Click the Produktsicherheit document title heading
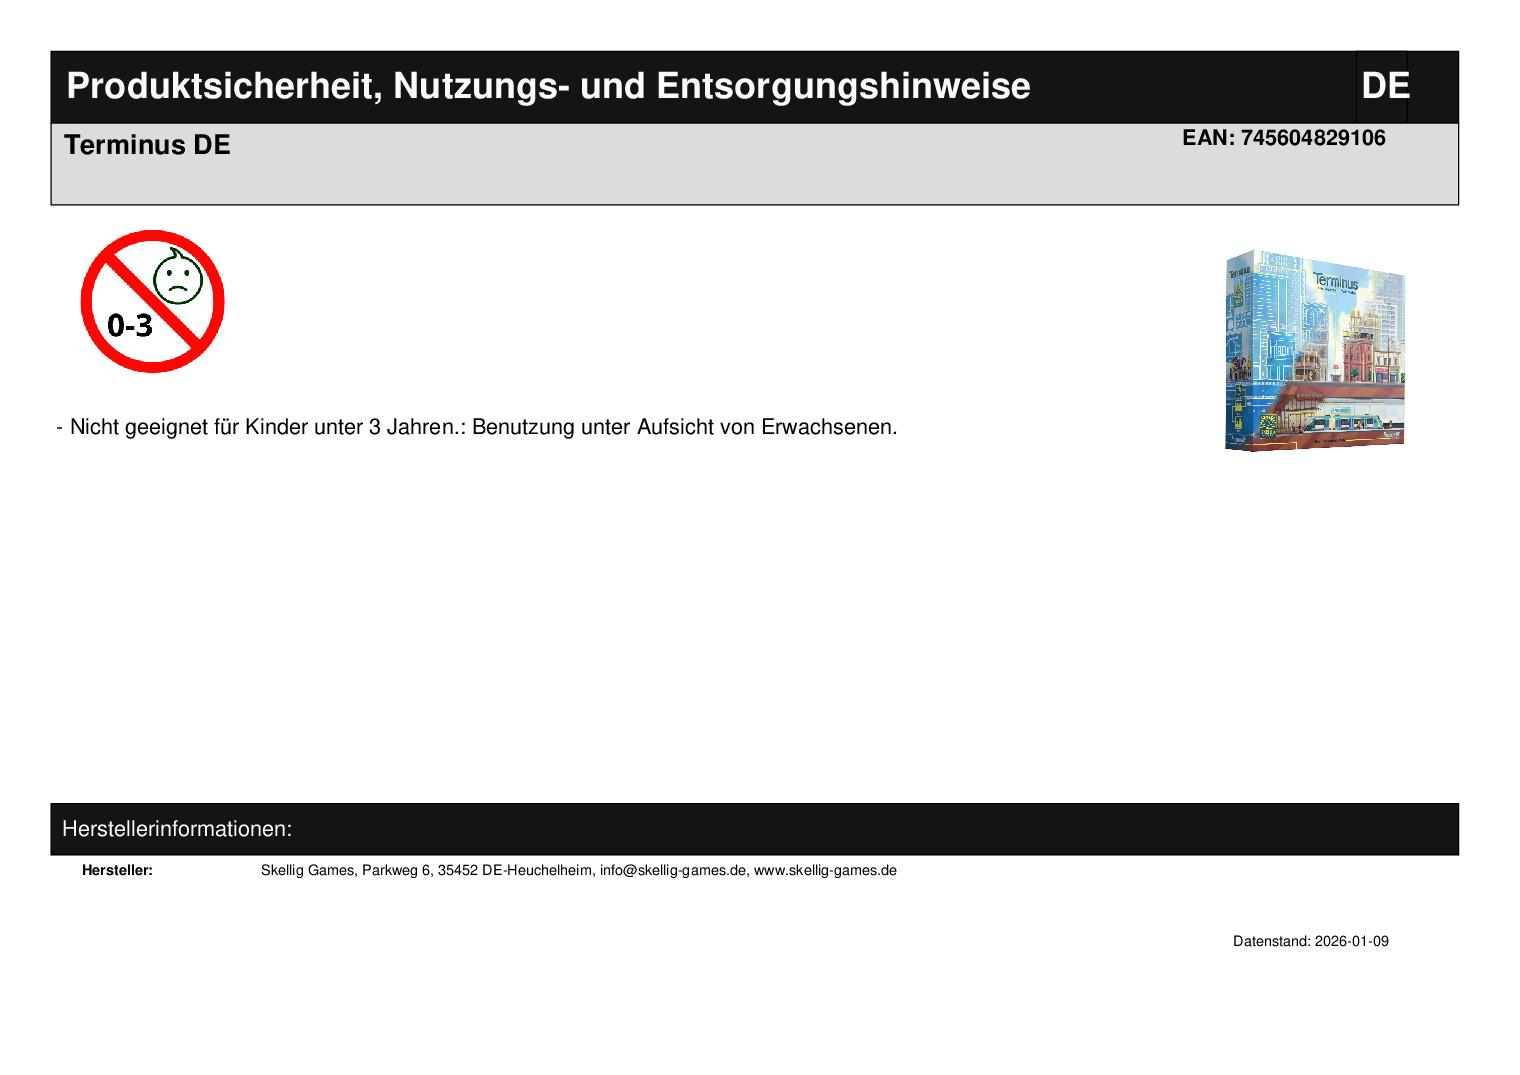Screen dimensions: 1520x1075 coord(548,87)
